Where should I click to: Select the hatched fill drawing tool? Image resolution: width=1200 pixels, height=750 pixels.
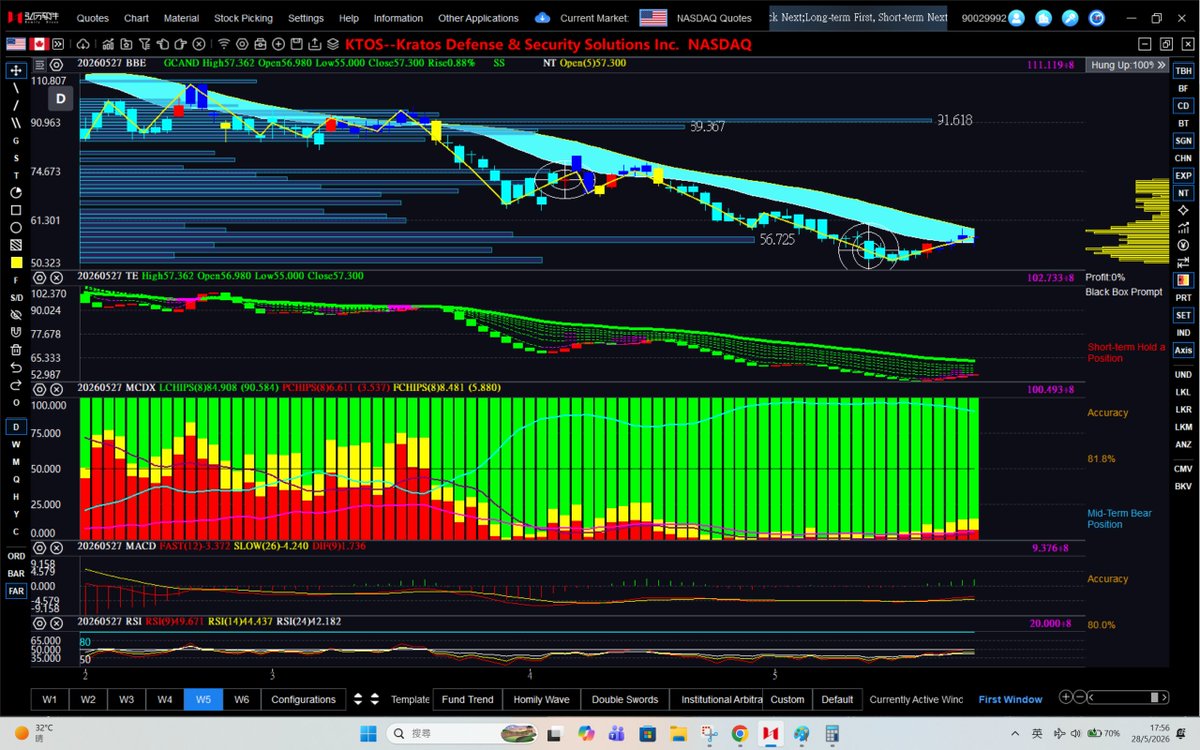tap(16, 245)
